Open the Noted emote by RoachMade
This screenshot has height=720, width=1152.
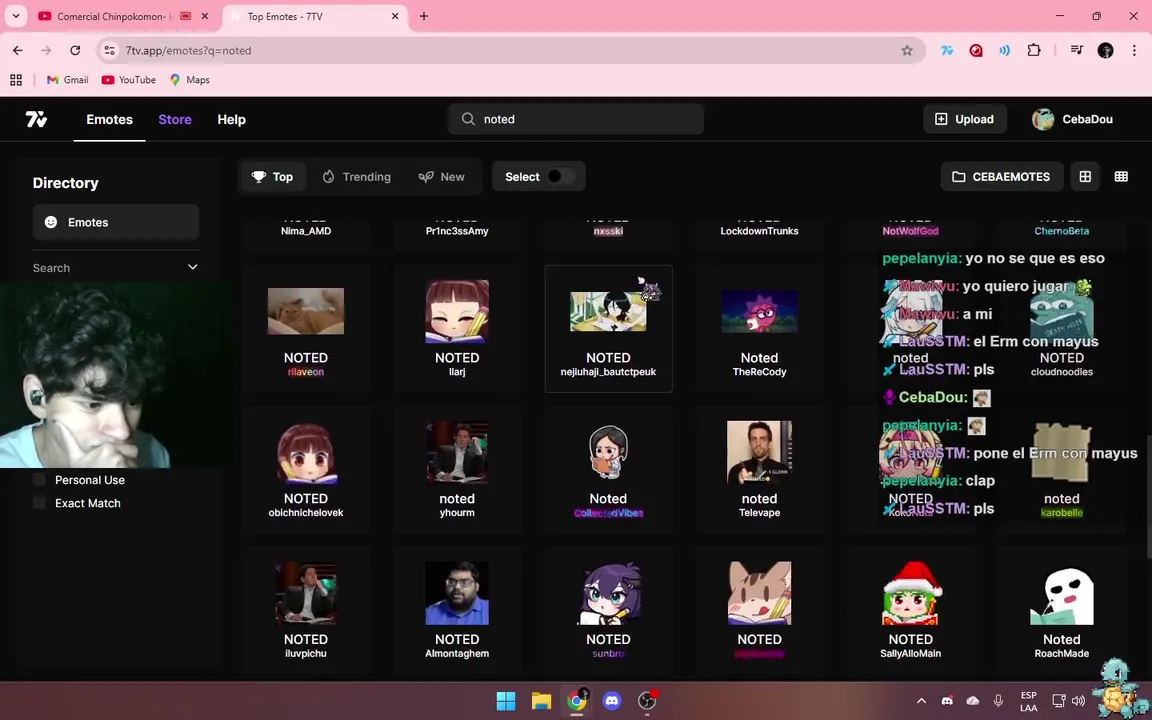coord(1062,611)
